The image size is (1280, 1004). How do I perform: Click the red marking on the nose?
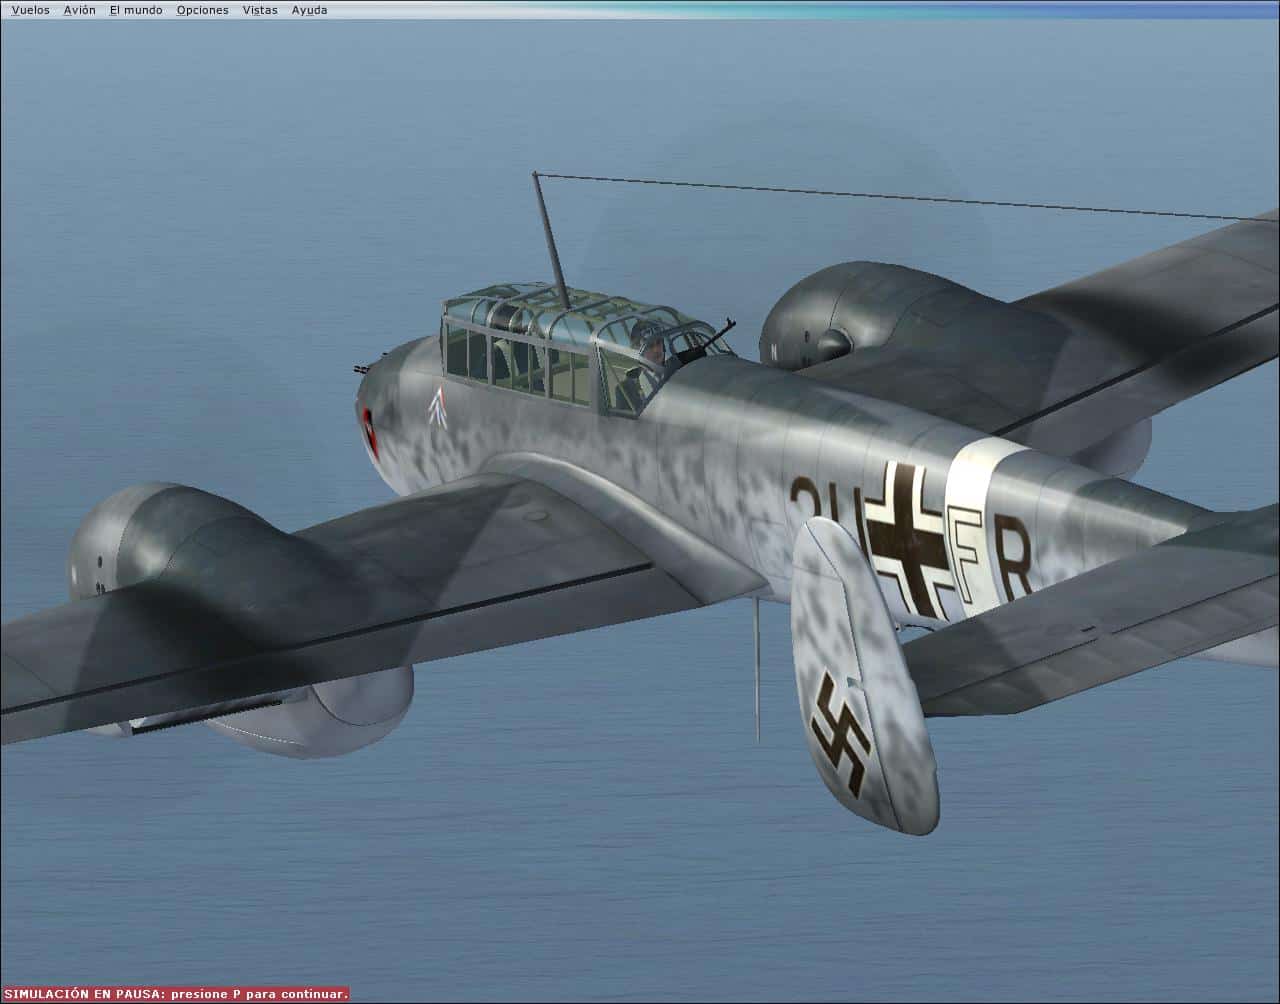[x=370, y=432]
